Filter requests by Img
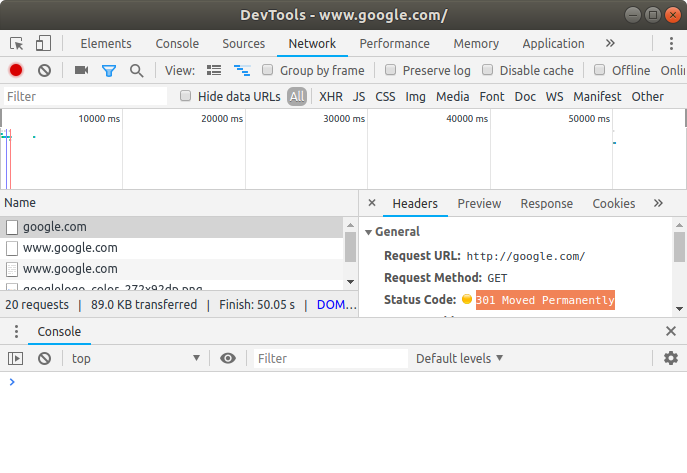The height and width of the screenshot is (473, 687). point(415,96)
